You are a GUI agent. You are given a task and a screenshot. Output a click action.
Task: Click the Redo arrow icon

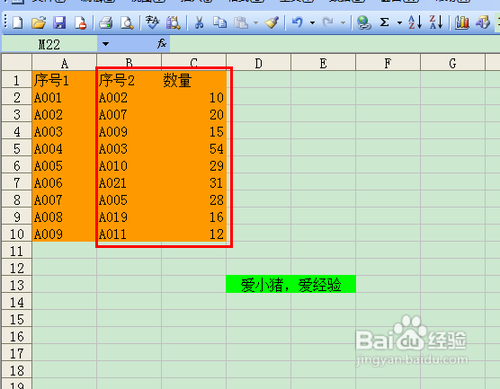point(328,23)
